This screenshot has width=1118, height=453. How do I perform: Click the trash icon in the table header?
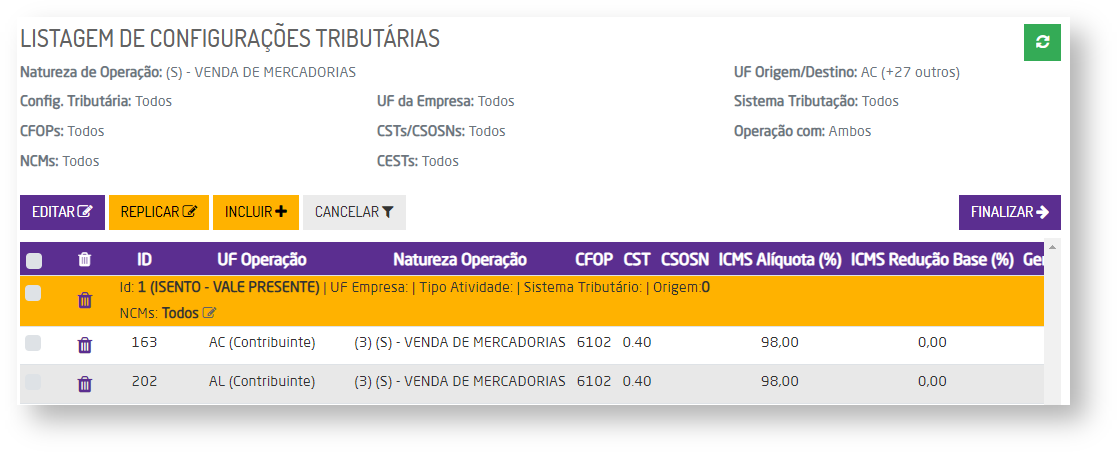click(x=85, y=260)
